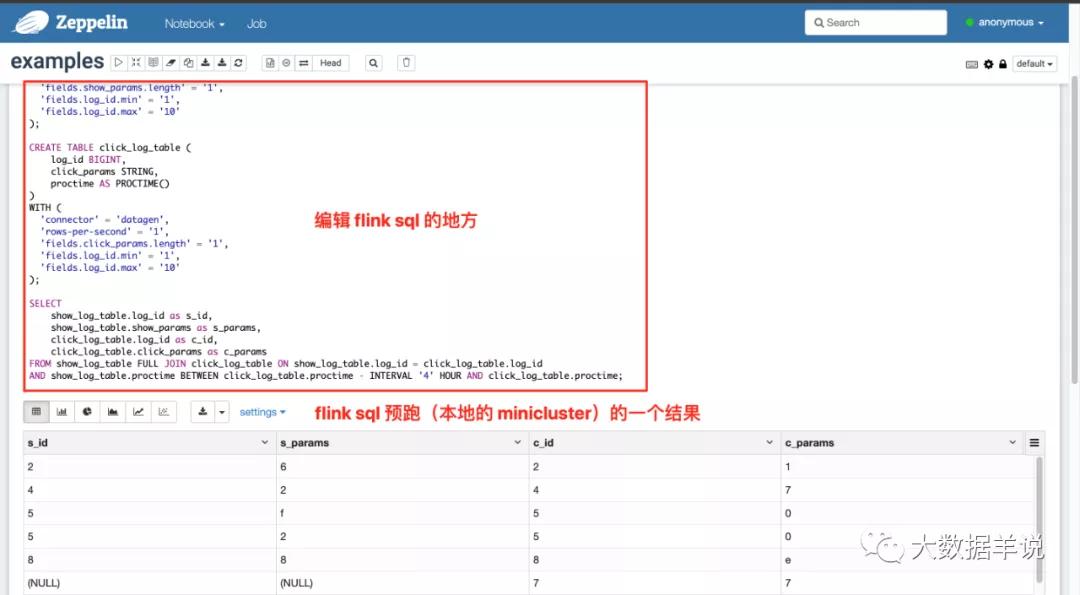Open note permissions lock icon
The height and width of the screenshot is (595, 1080).
tap(1002, 64)
